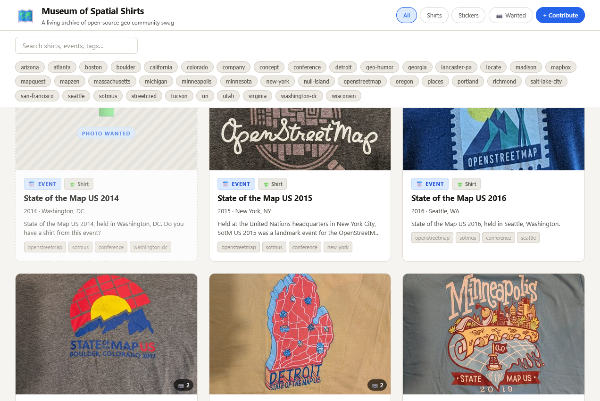Filter by the colorado tag
The image size is (600, 401).
197,67
